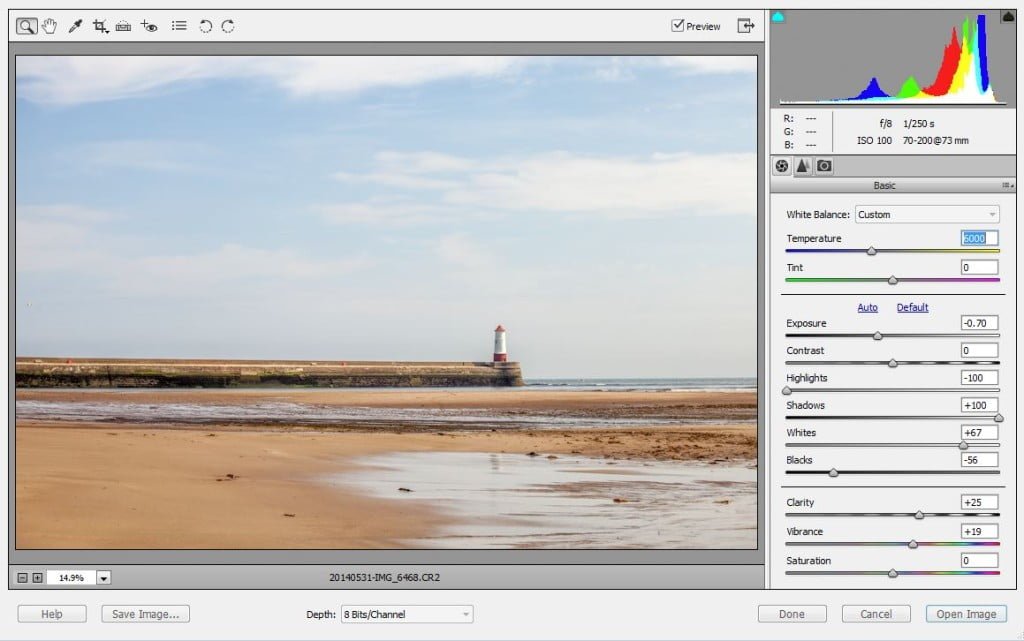Uncheck the Preview checkbox

tap(678, 25)
